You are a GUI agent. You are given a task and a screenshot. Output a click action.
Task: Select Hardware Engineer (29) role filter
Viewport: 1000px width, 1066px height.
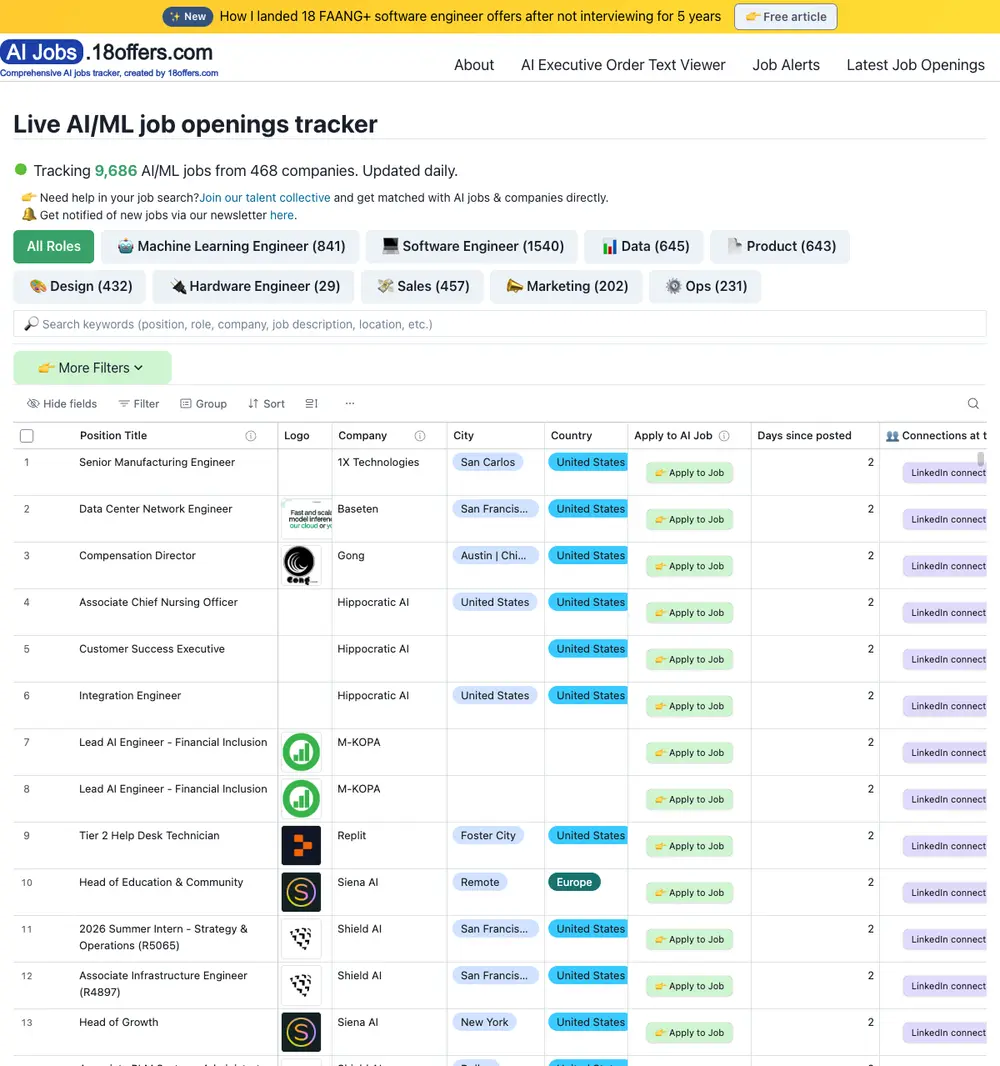(254, 286)
